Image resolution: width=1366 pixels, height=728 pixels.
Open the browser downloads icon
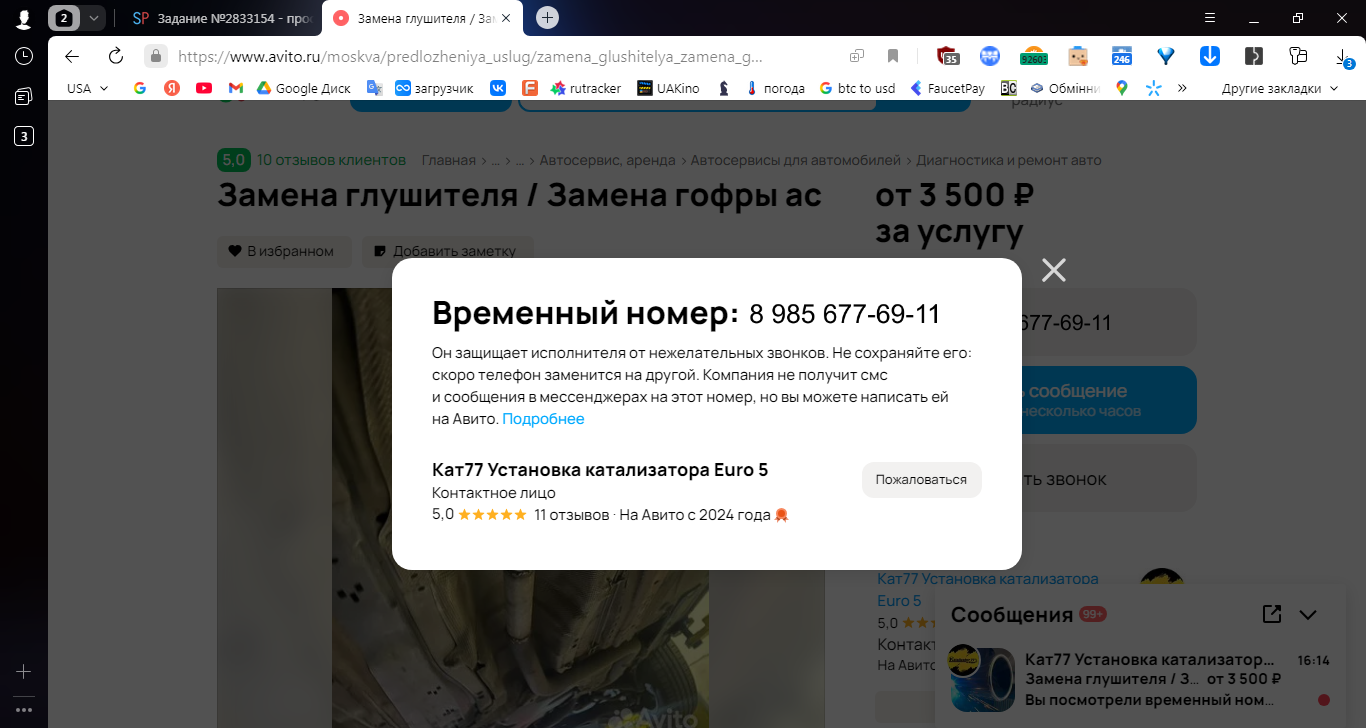pyautogui.click(x=1340, y=57)
